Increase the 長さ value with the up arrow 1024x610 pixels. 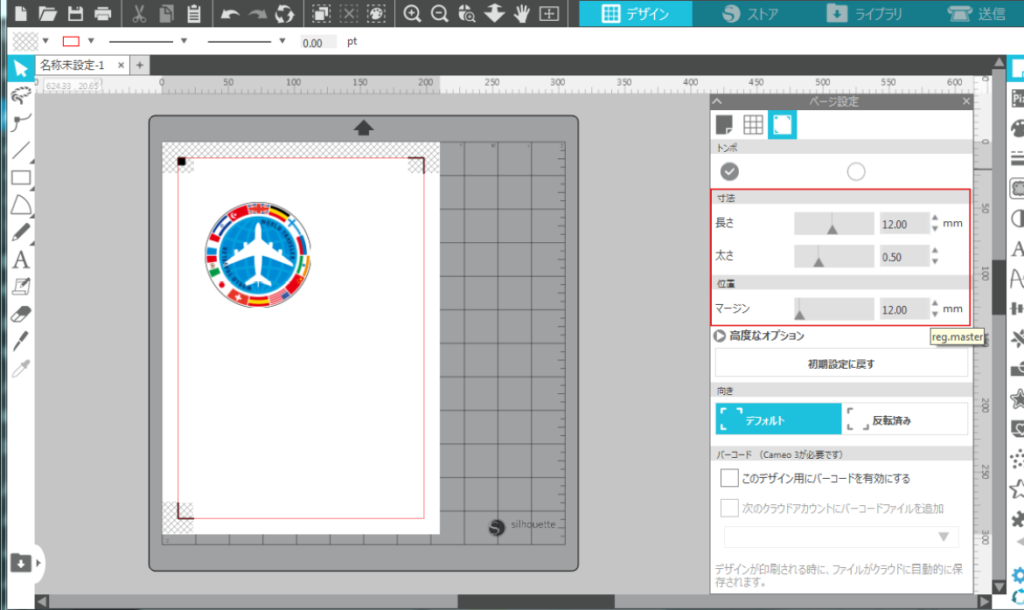(x=935, y=218)
